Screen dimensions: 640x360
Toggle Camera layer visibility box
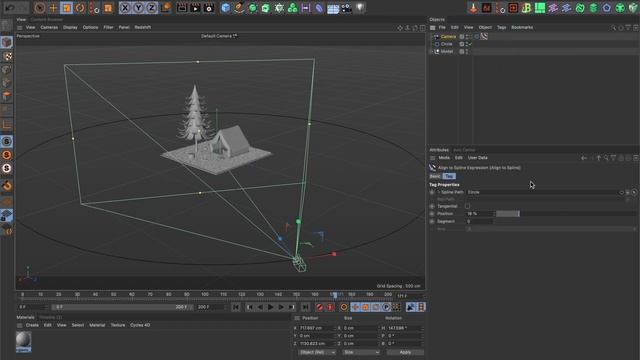point(462,37)
